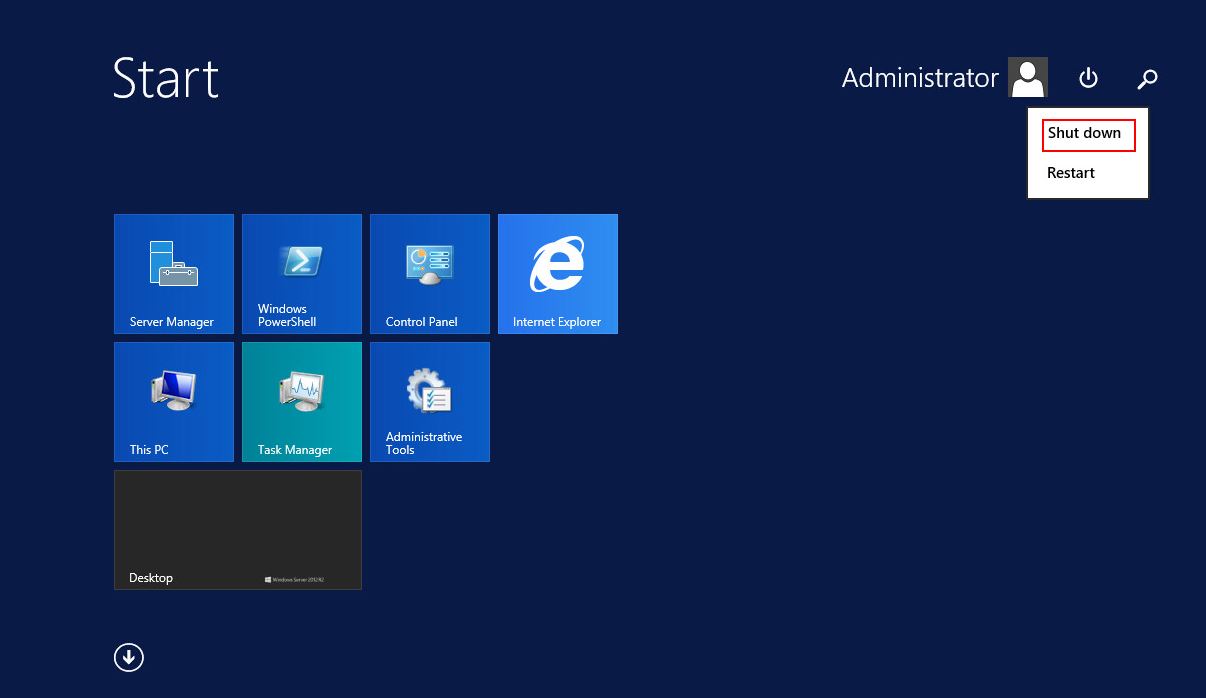Screen dimensions: 1206x698
Task: Switch to the Desktop tile
Action: [238, 530]
